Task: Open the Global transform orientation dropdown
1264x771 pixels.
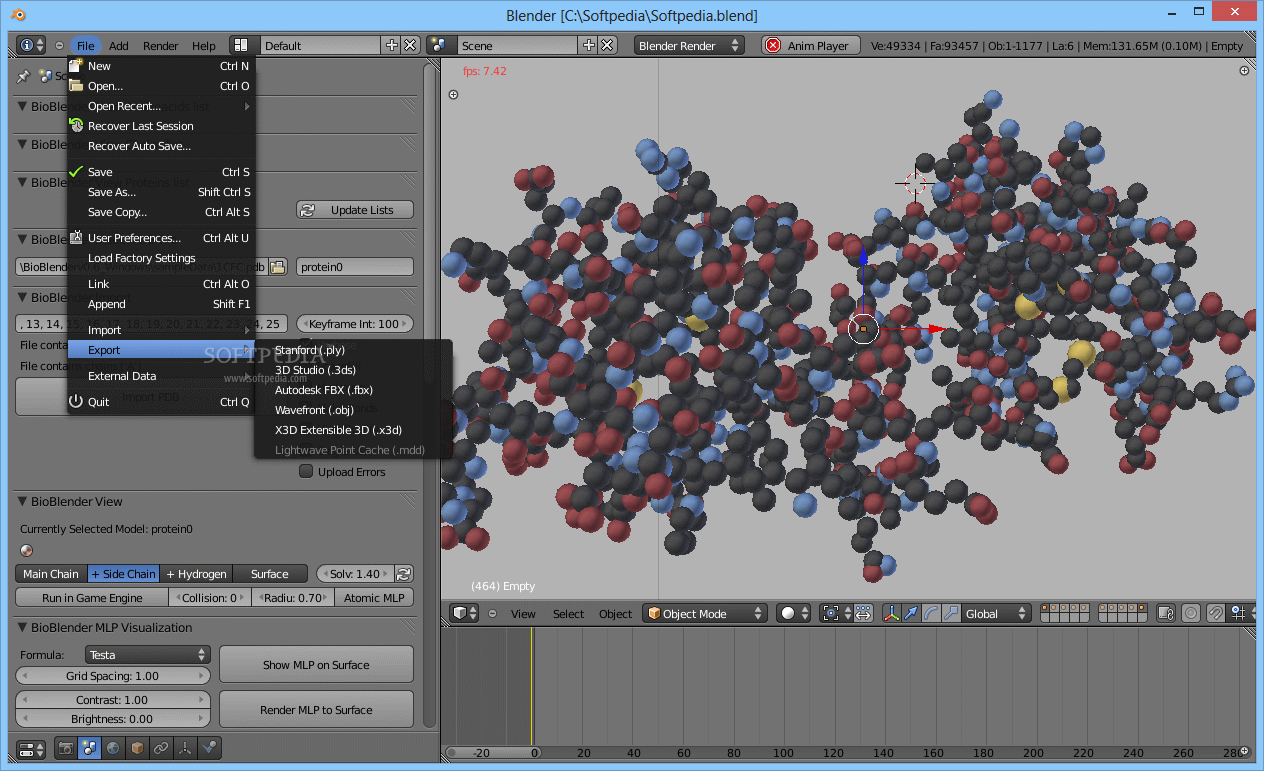Action: [997, 614]
